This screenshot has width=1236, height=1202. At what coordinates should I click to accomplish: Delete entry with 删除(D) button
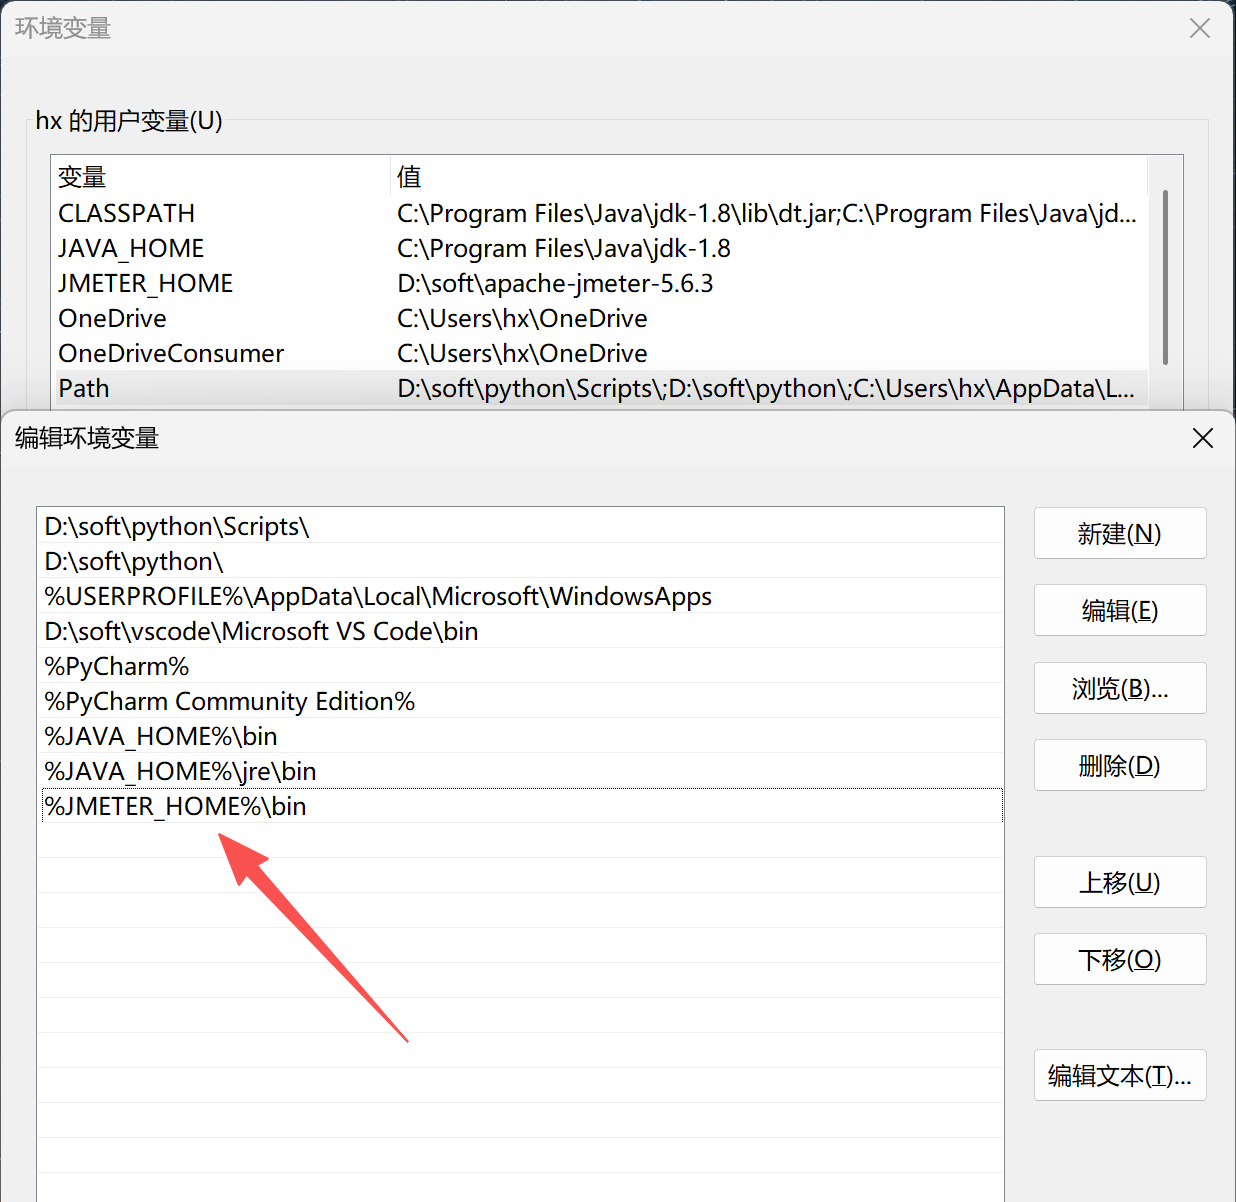coord(1120,765)
